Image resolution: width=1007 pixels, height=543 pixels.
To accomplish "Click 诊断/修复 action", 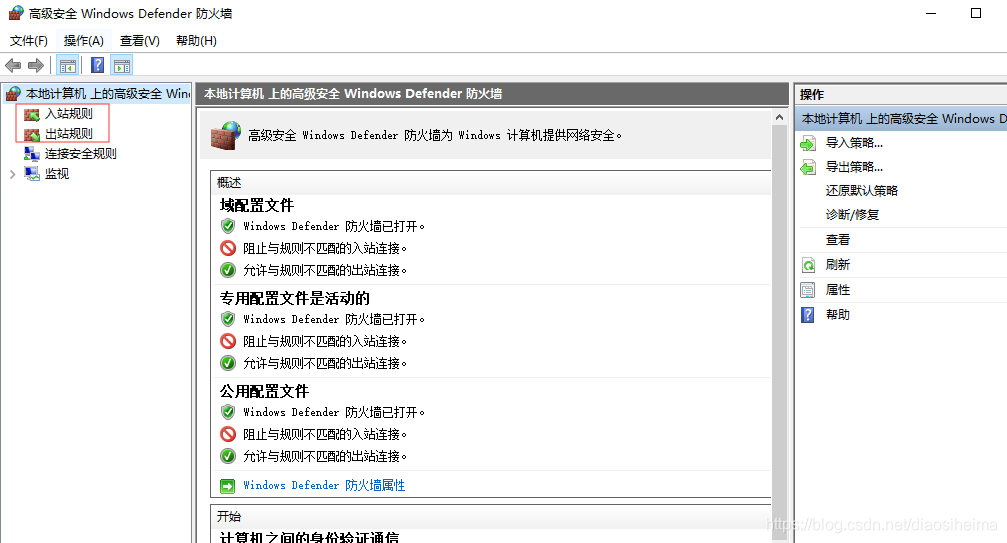I will point(852,214).
